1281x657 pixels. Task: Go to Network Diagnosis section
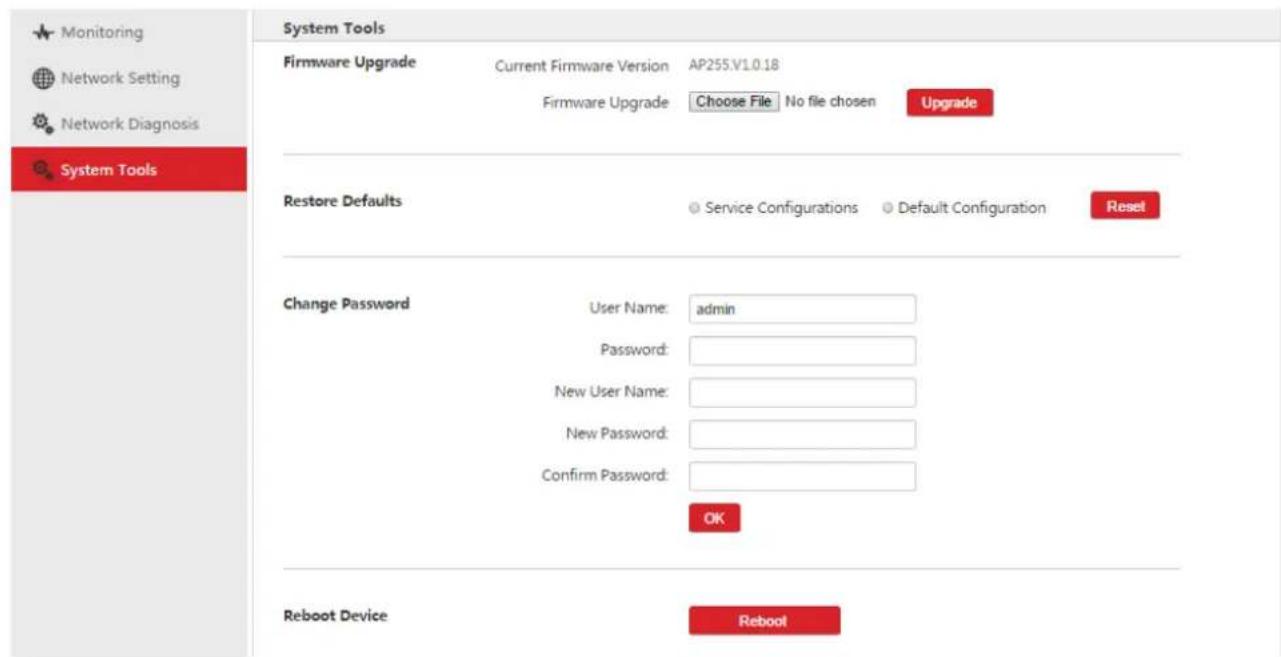tap(128, 124)
